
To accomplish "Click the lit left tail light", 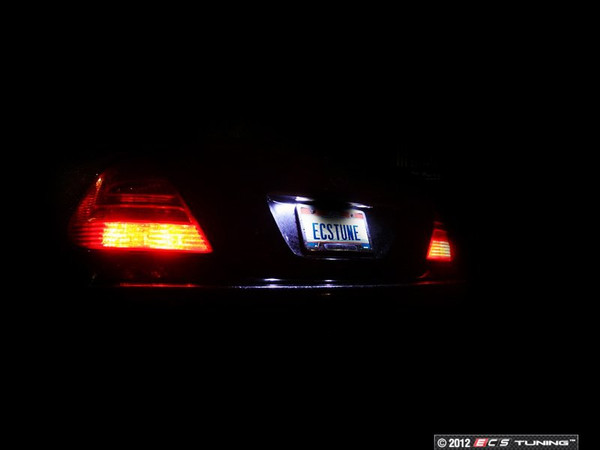I will click(141, 213).
